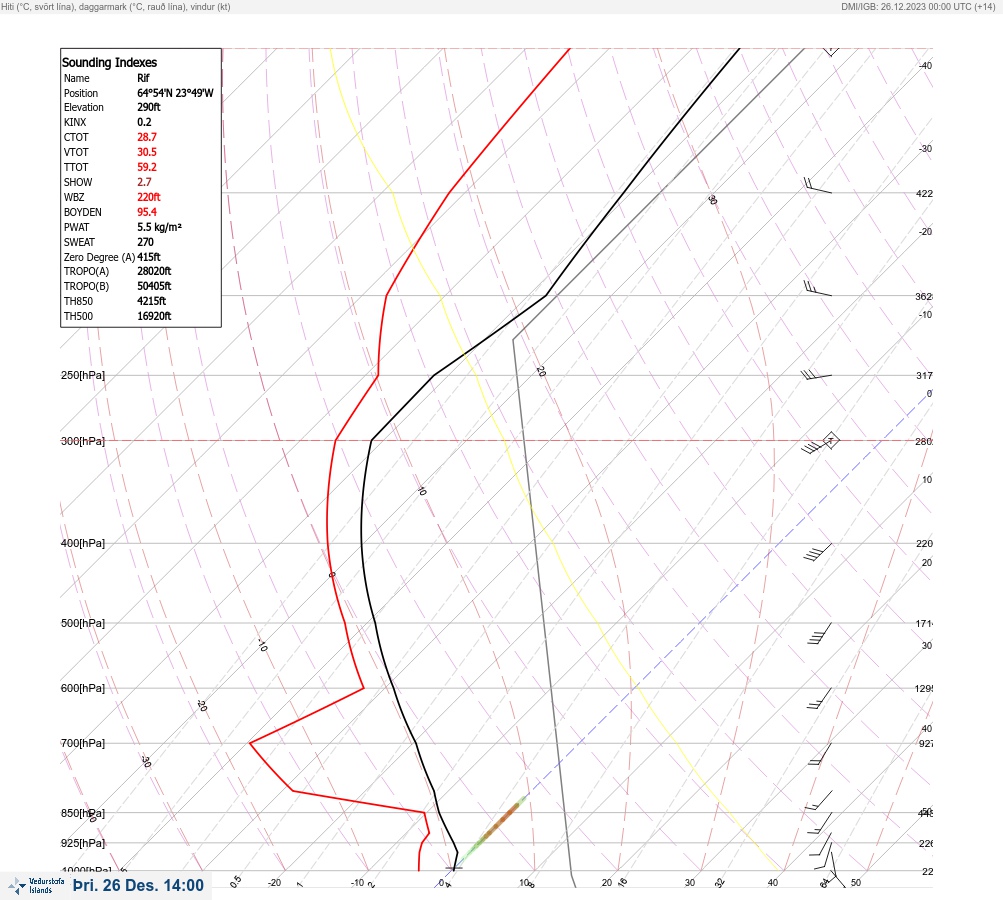Image resolution: width=1003 pixels, height=900 pixels.
Task: Click Zero Degree (A) value '415ft'
Action: (x=148, y=257)
